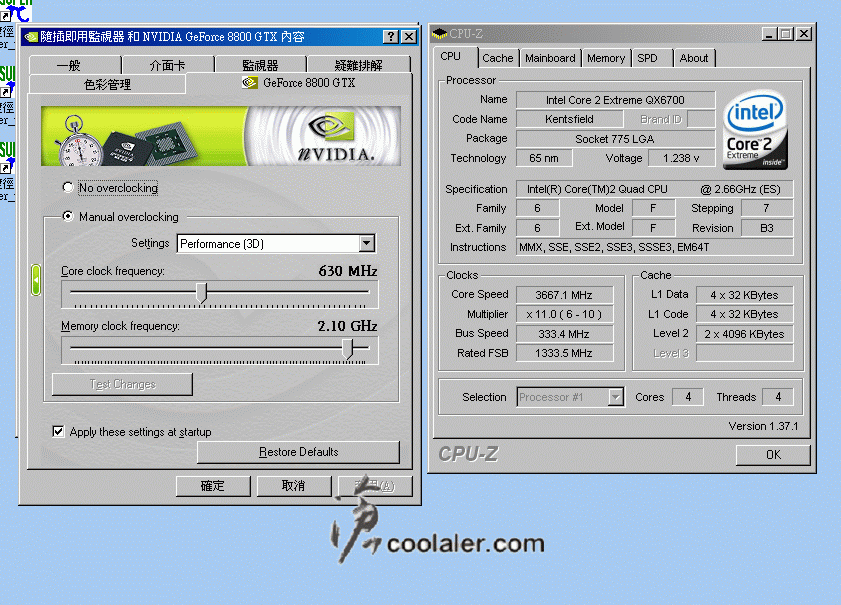
Task: Switch to the Memory tab in CPU-Z
Action: (606, 58)
